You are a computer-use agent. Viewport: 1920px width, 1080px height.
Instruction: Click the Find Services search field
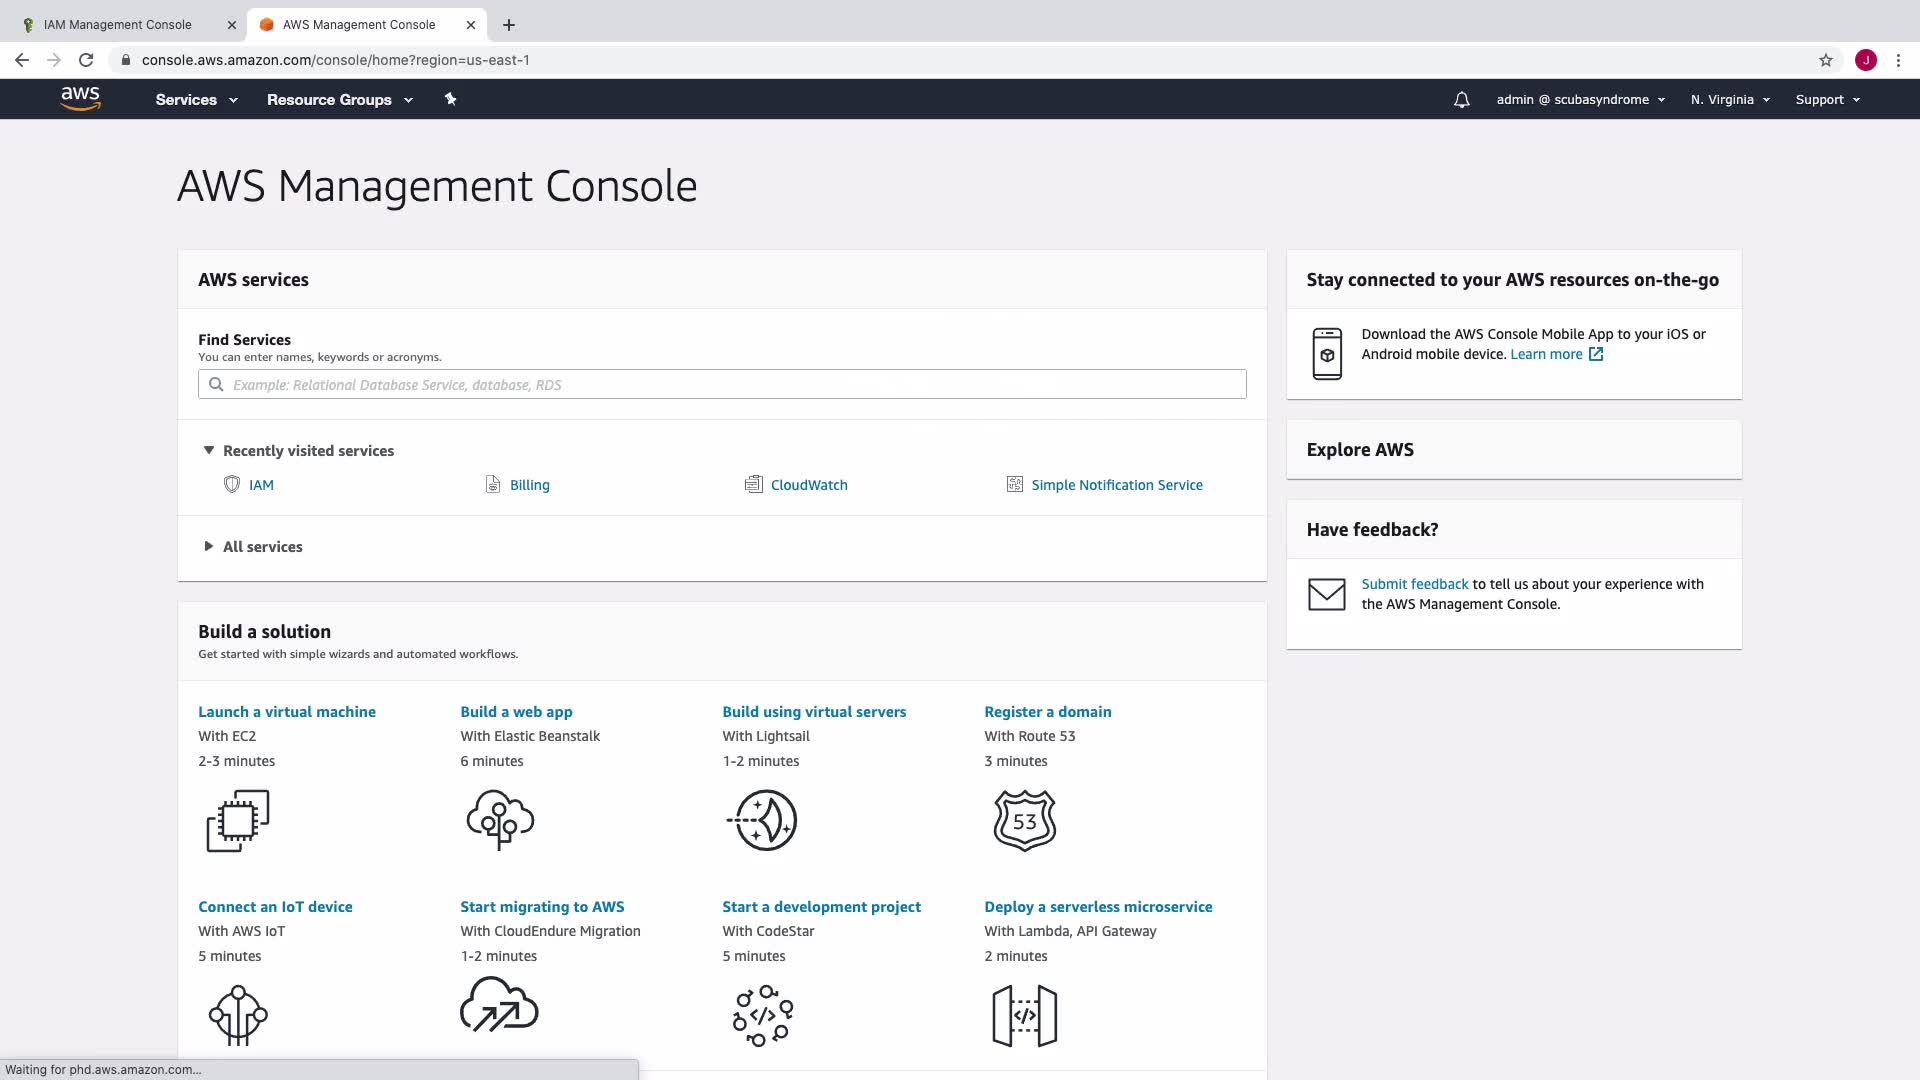(x=722, y=385)
